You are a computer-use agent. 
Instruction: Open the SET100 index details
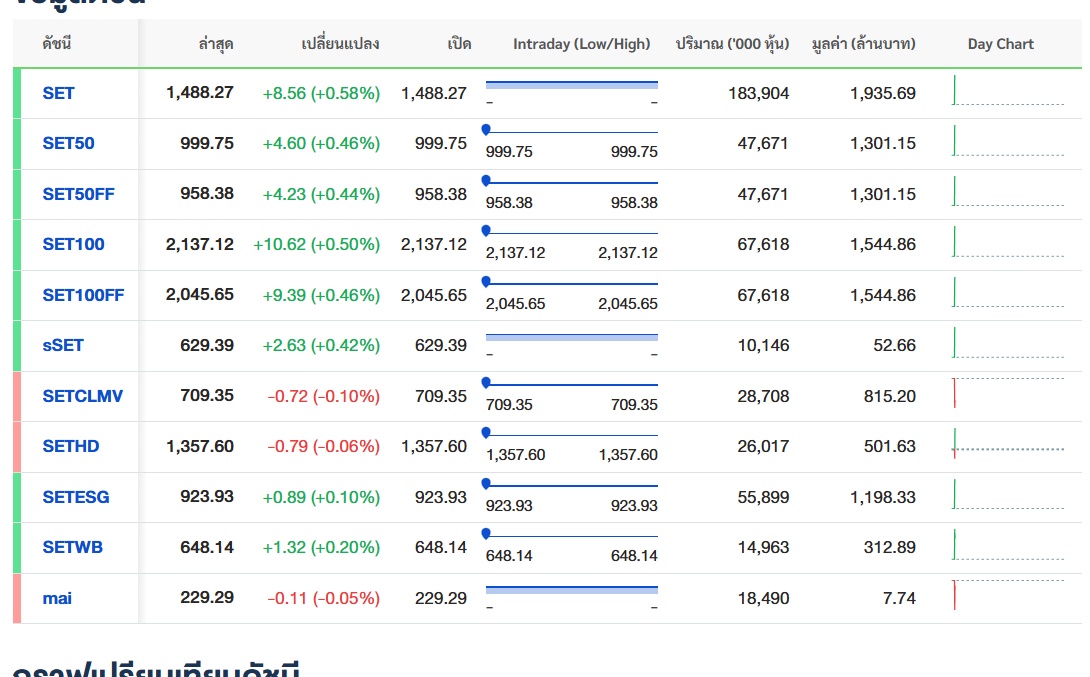click(x=73, y=244)
